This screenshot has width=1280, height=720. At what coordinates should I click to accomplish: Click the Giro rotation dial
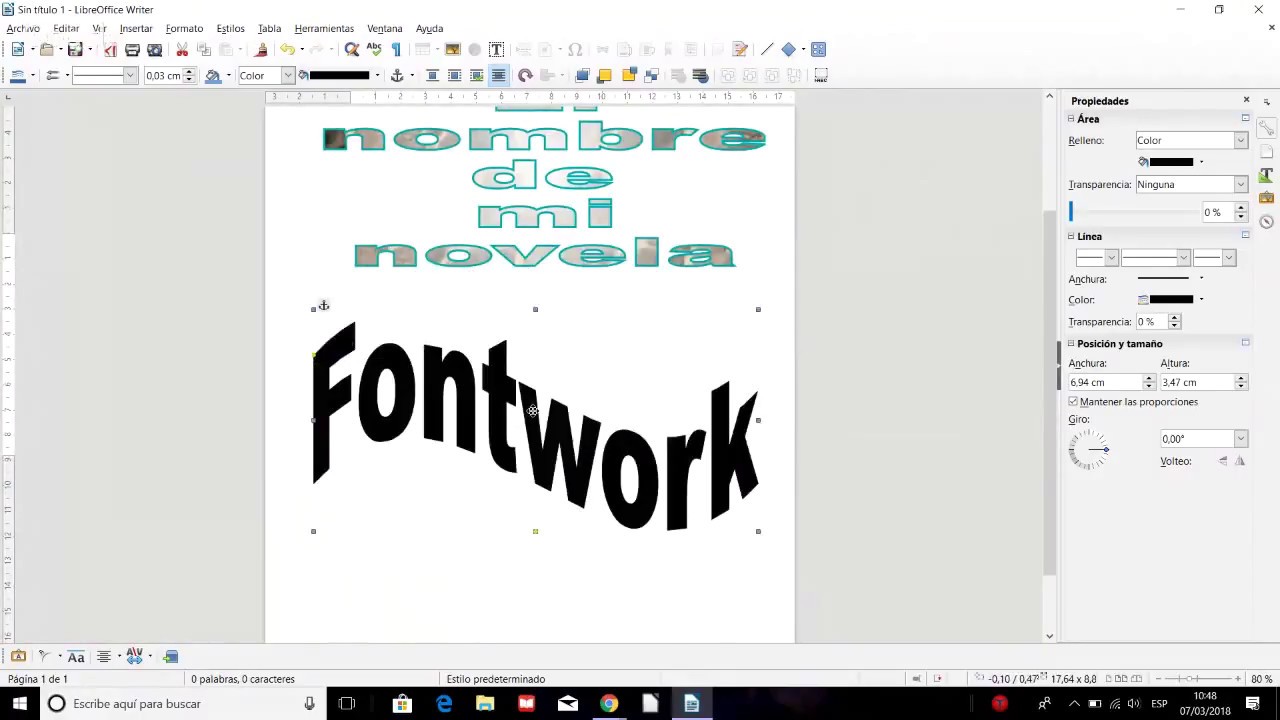[x=1089, y=450]
